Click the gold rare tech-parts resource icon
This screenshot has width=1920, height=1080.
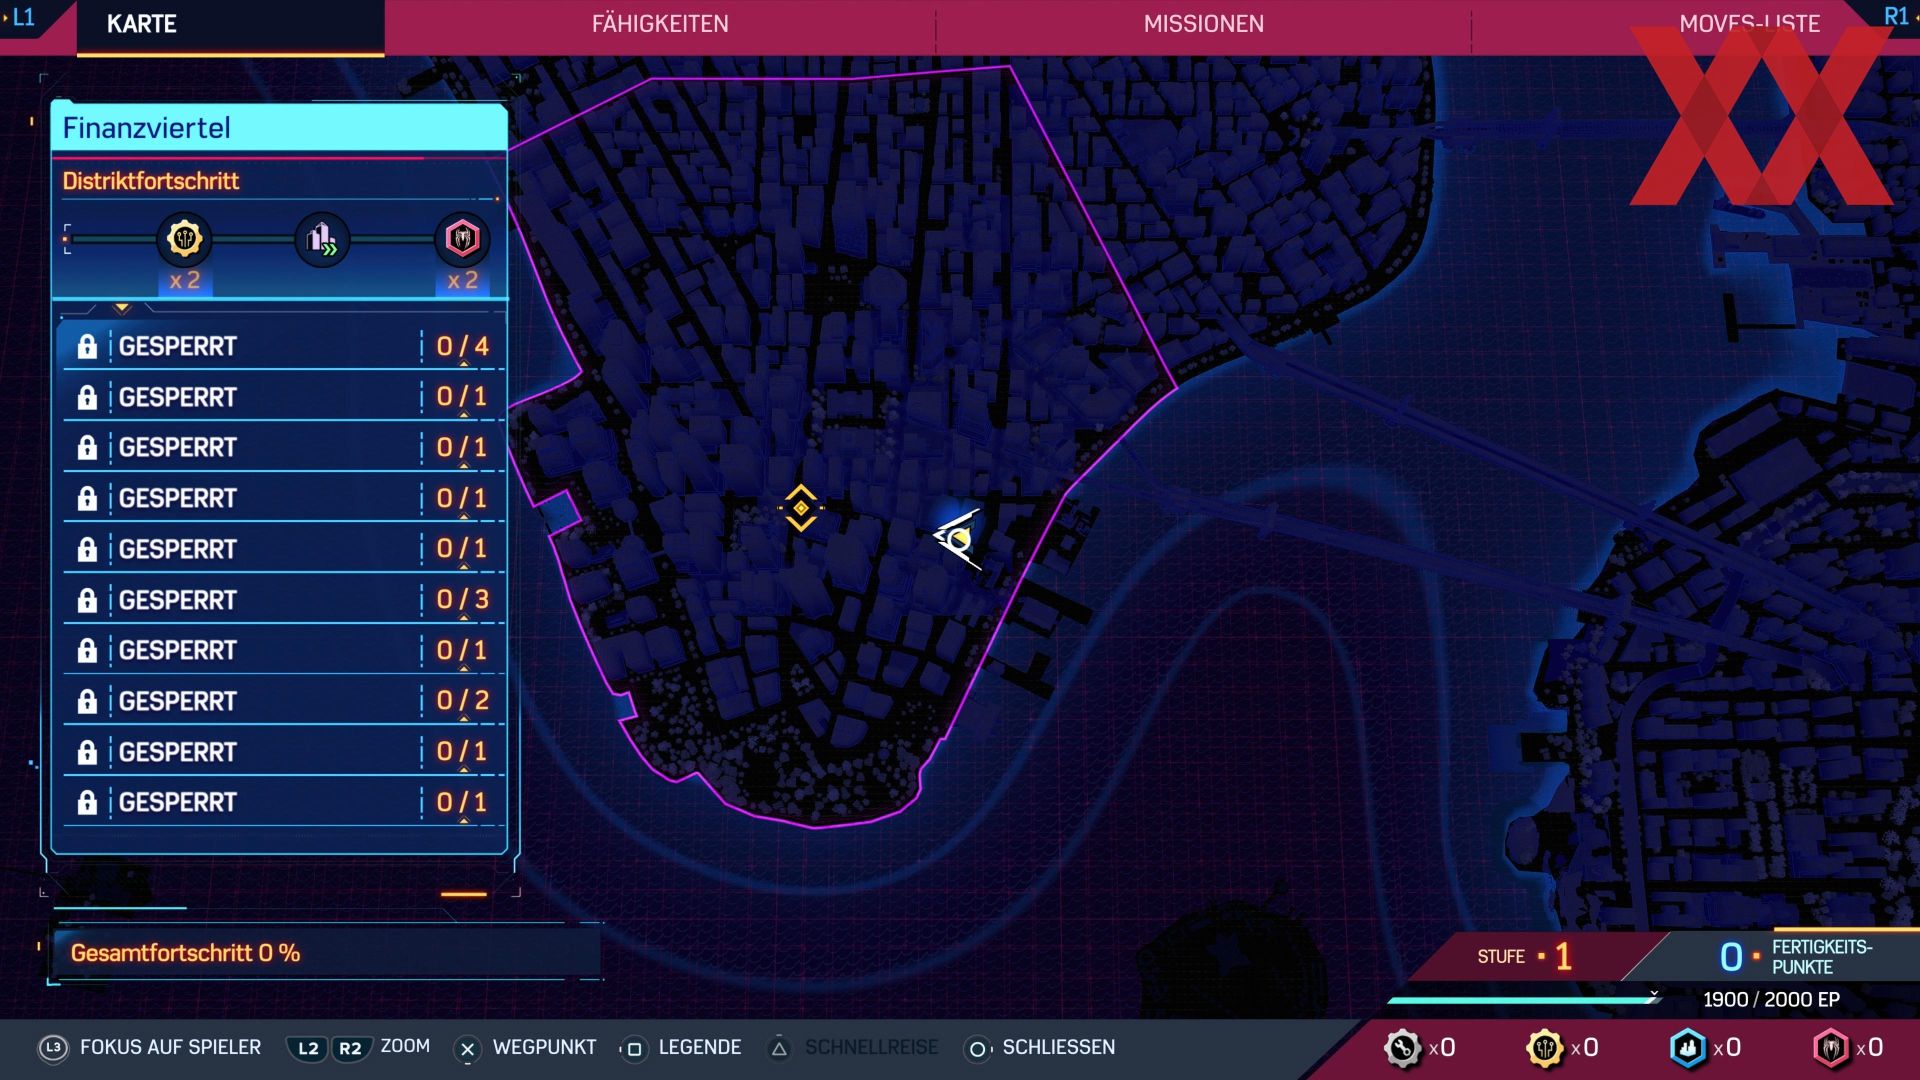[x=1544, y=1048]
